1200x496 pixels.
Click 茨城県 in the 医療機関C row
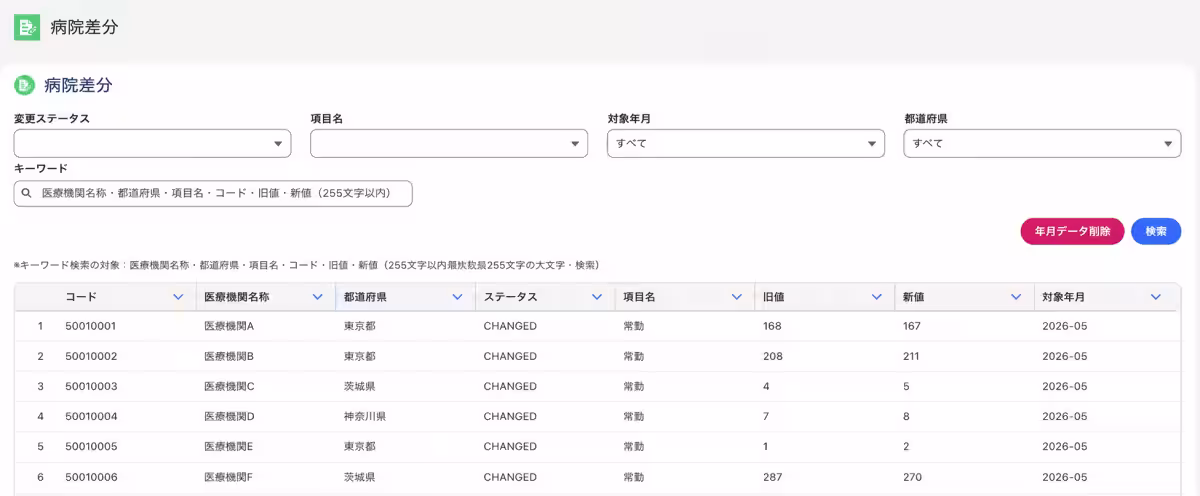pyautogui.click(x=360, y=386)
